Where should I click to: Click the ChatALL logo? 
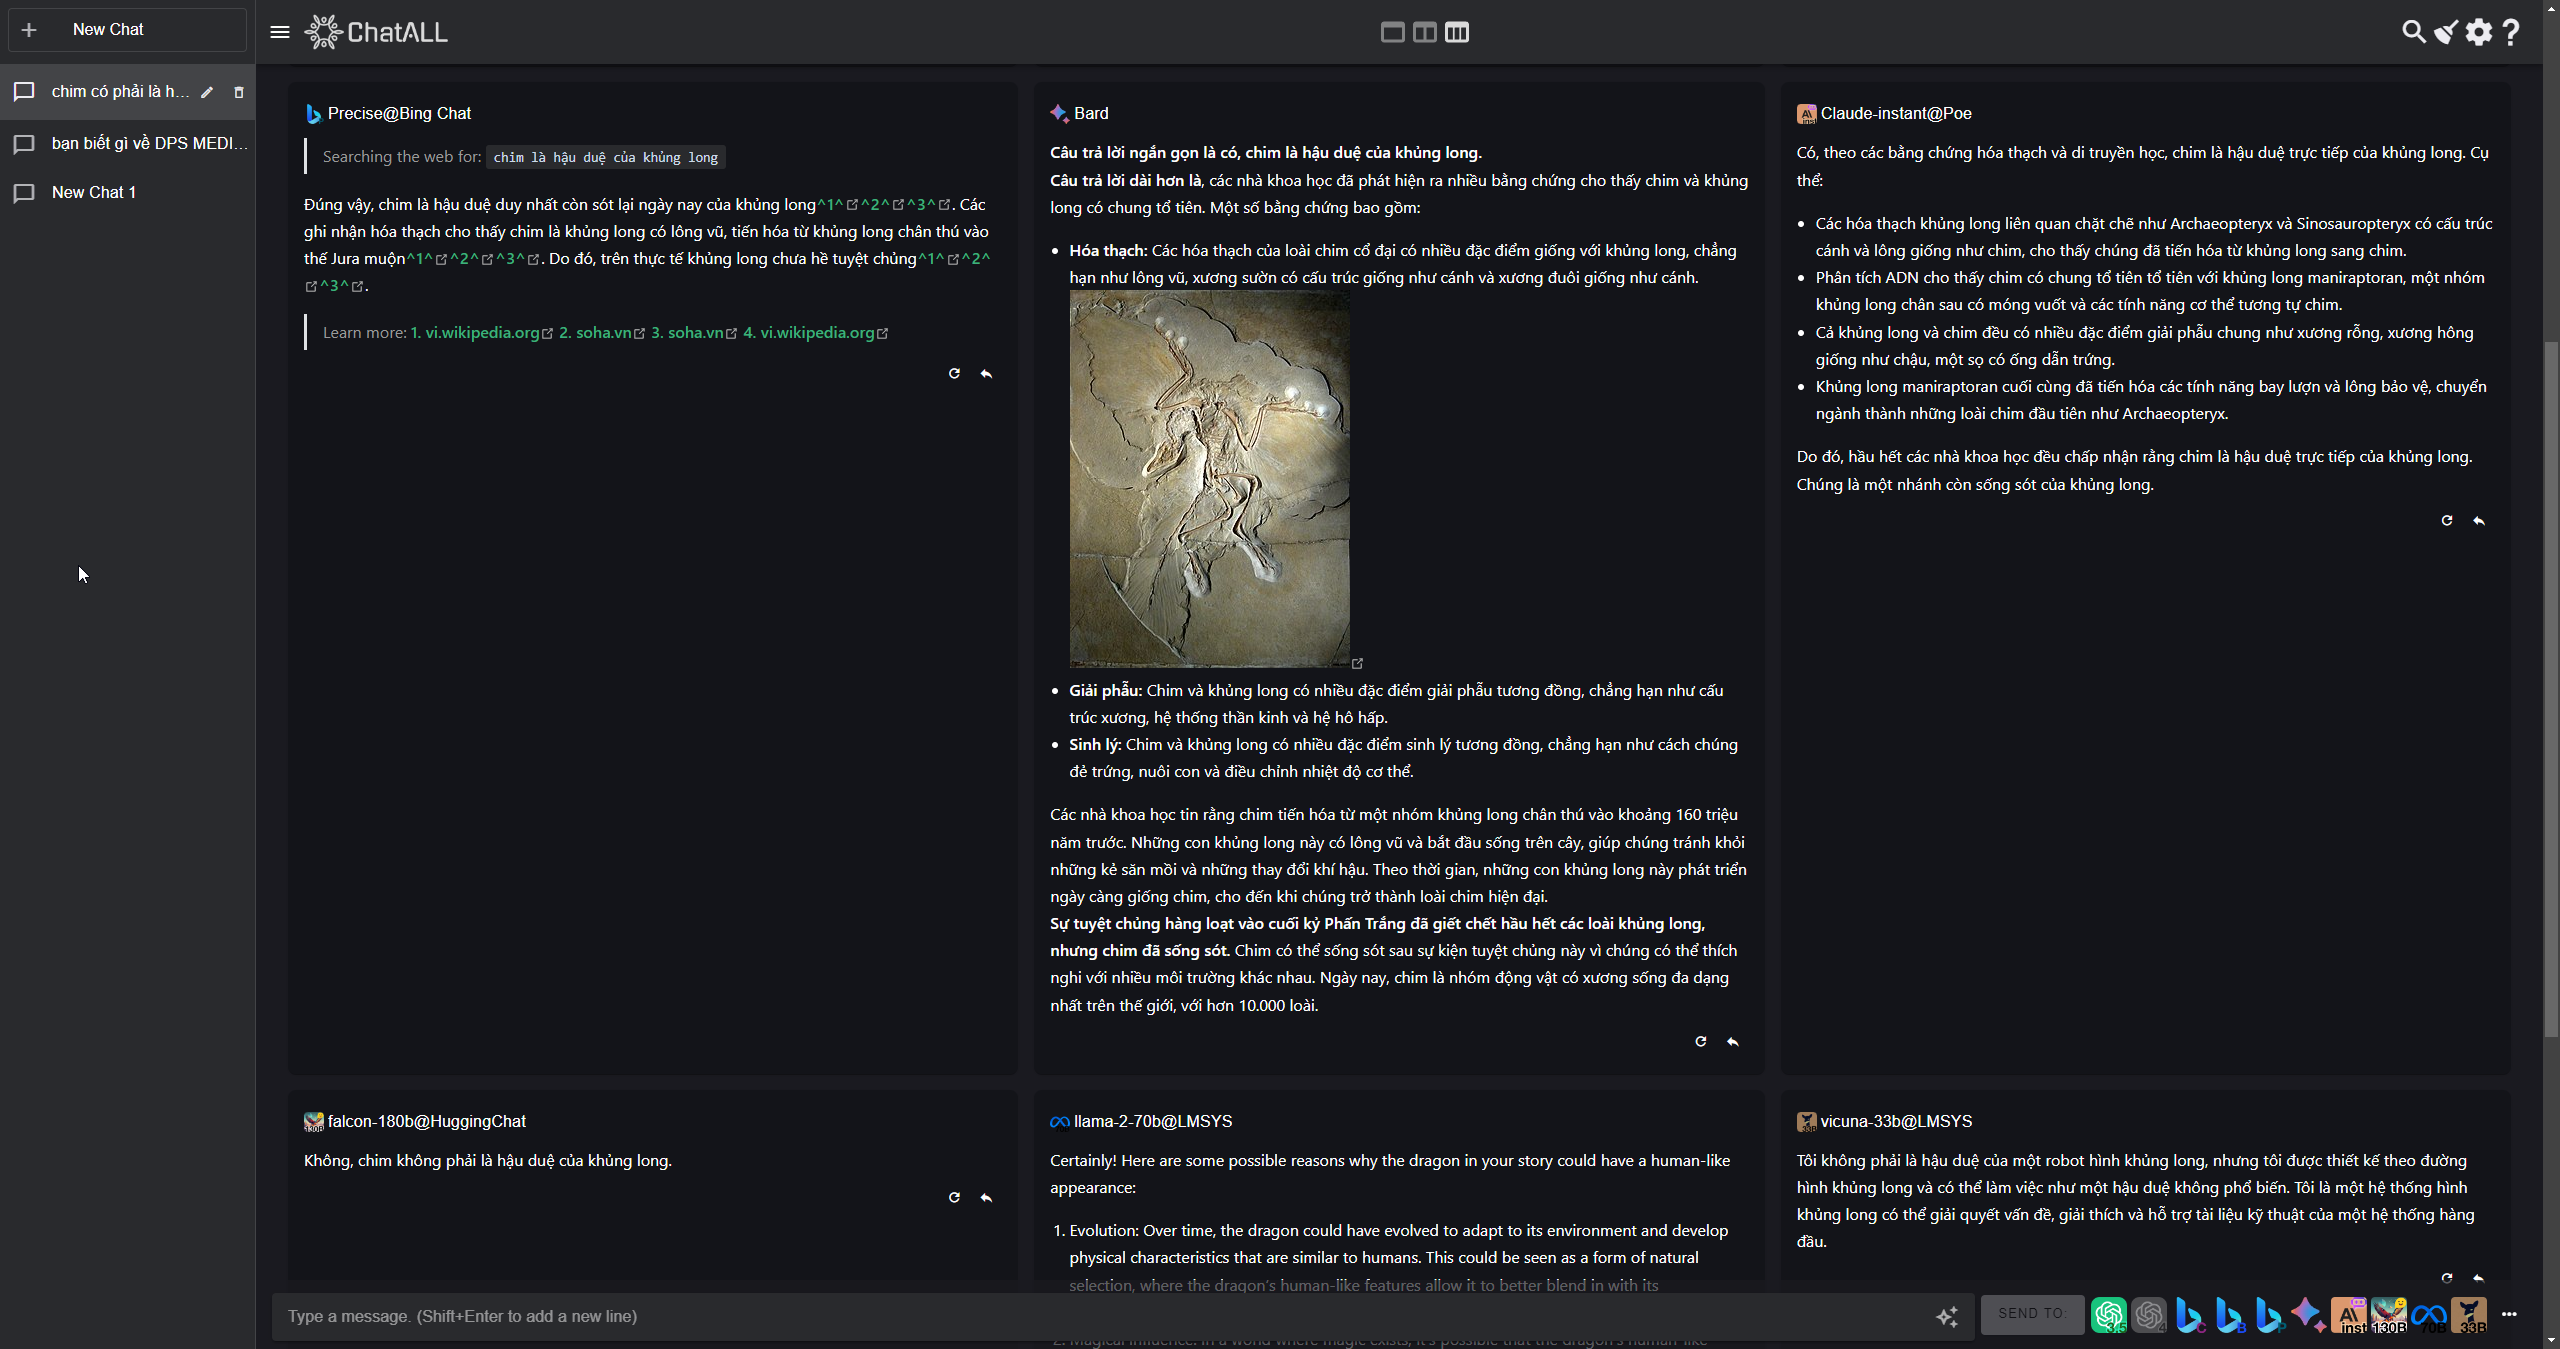click(377, 32)
